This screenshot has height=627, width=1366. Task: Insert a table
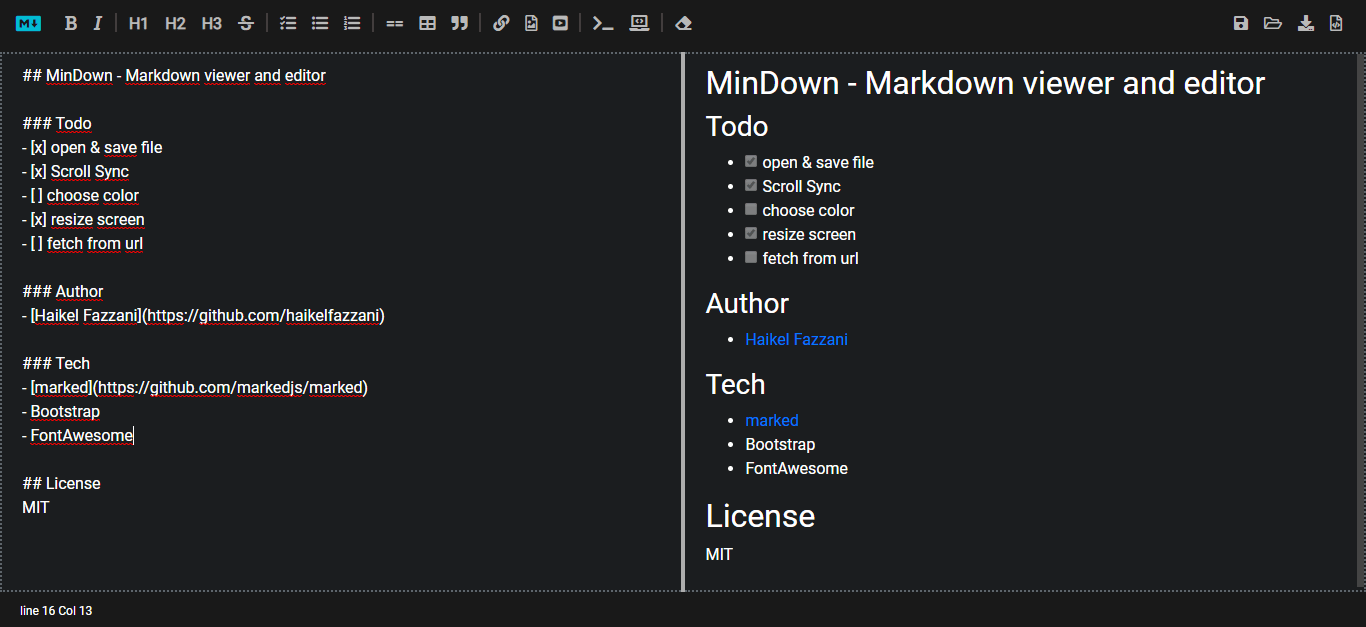(427, 23)
